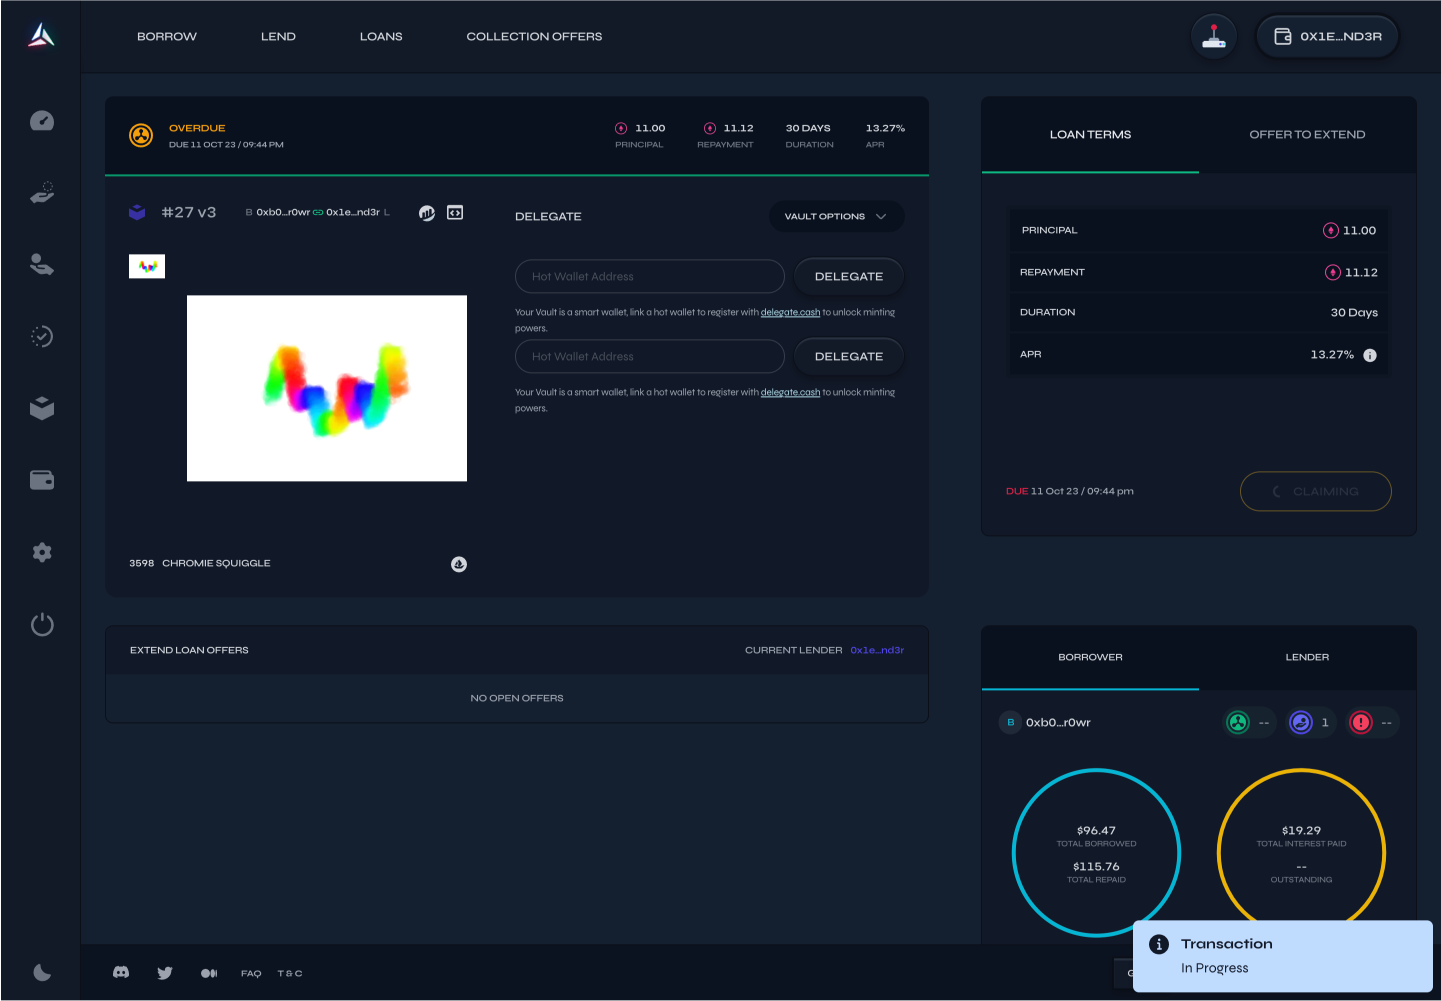
Task: Click the purple vault cube icon beside #27 v3
Action: pyautogui.click(x=138, y=212)
